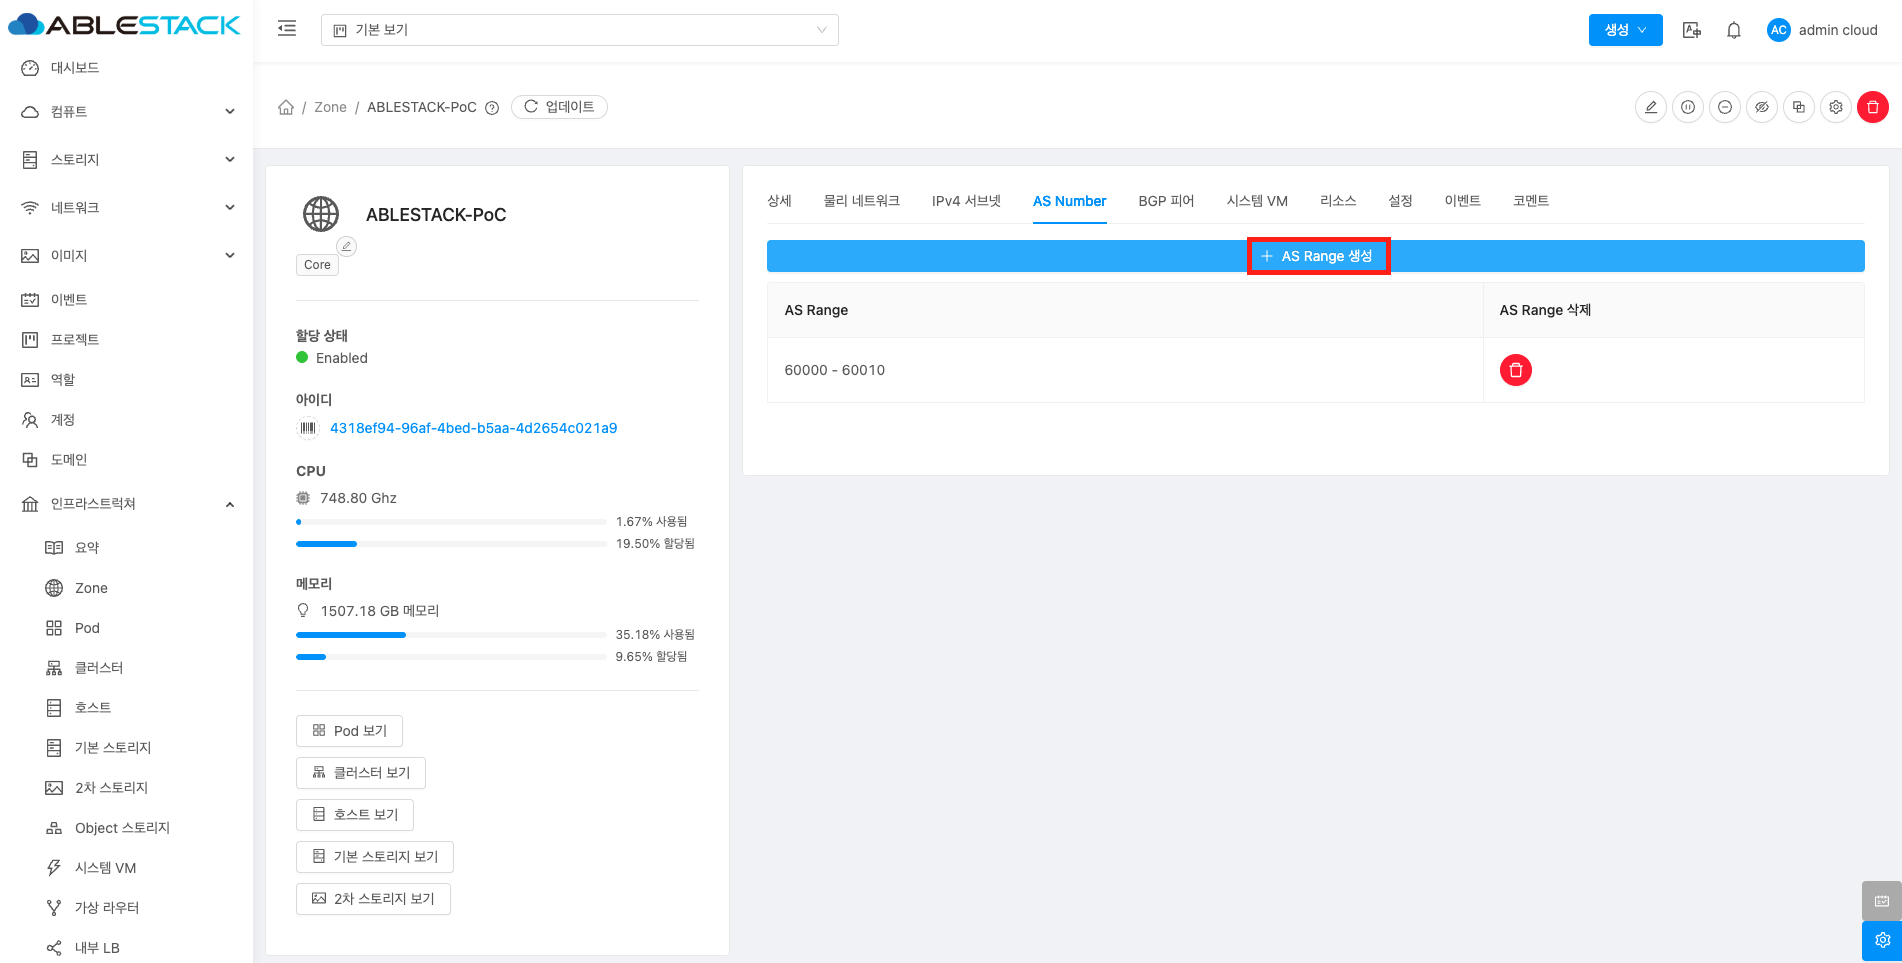1902x963 pixels.
Task: Click the zone ID link 4318ef94
Action: click(x=473, y=428)
